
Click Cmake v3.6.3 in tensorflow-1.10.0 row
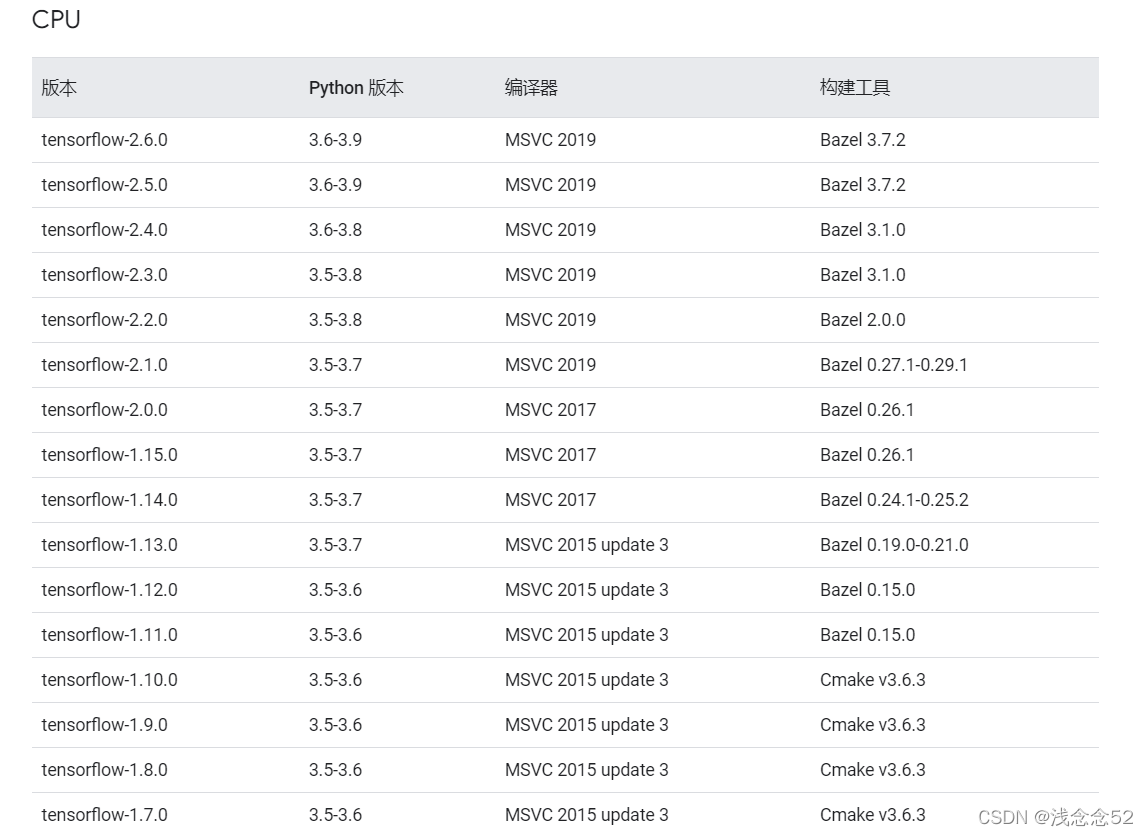[x=873, y=680]
